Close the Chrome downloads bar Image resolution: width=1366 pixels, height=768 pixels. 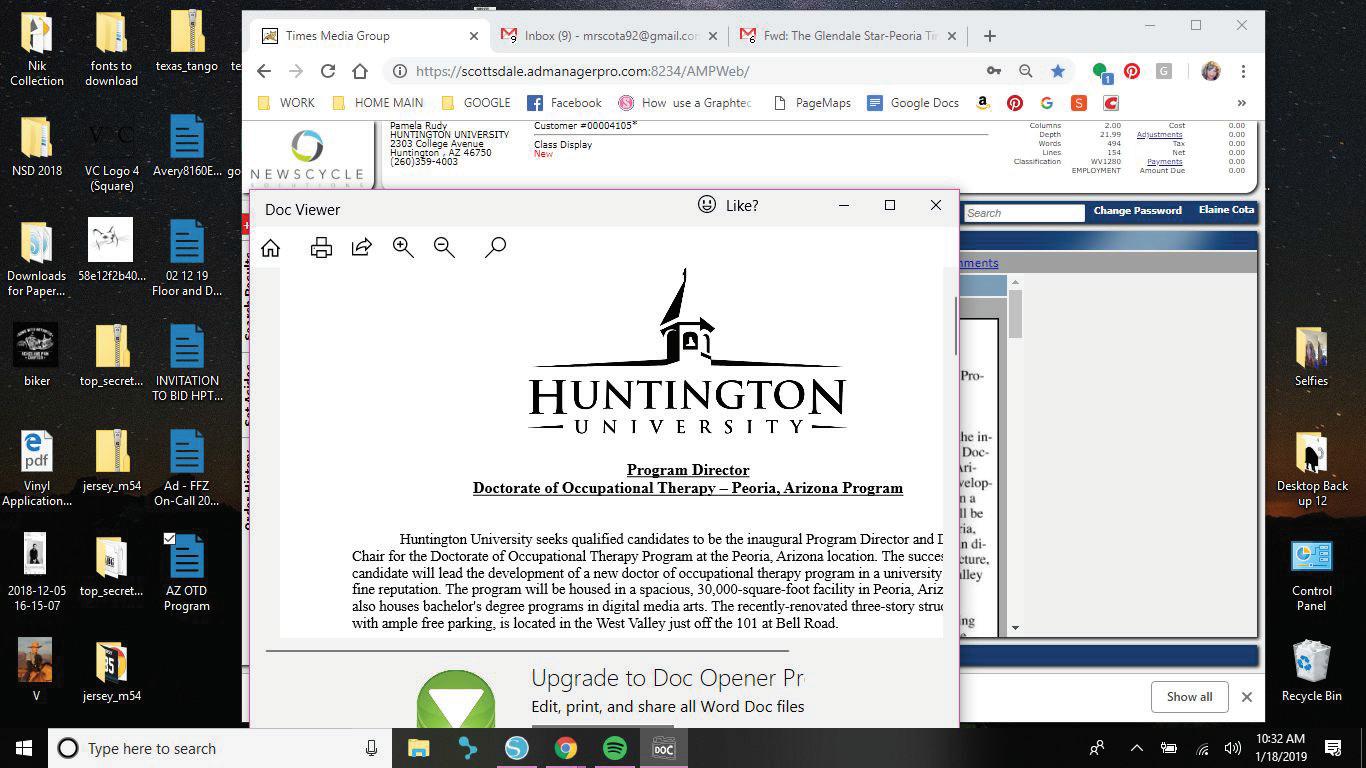coord(1246,697)
